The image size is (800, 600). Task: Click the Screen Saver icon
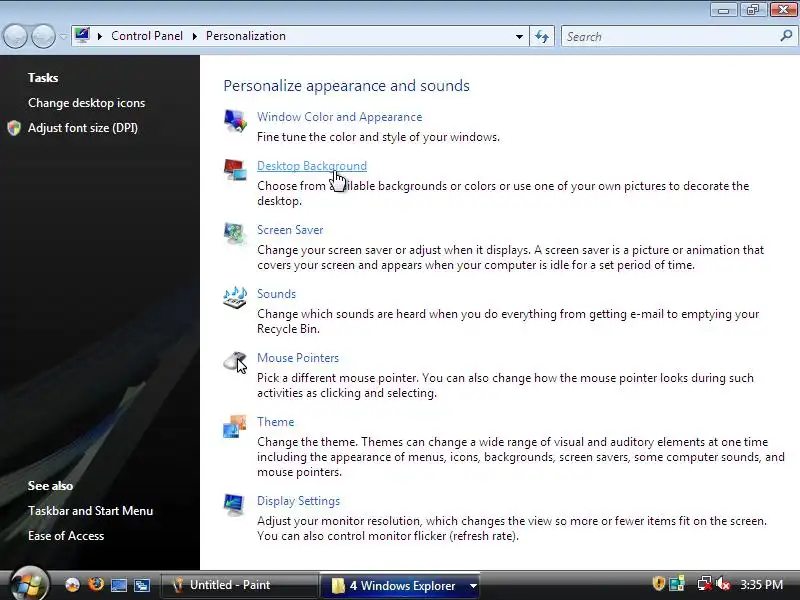(x=235, y=234)
